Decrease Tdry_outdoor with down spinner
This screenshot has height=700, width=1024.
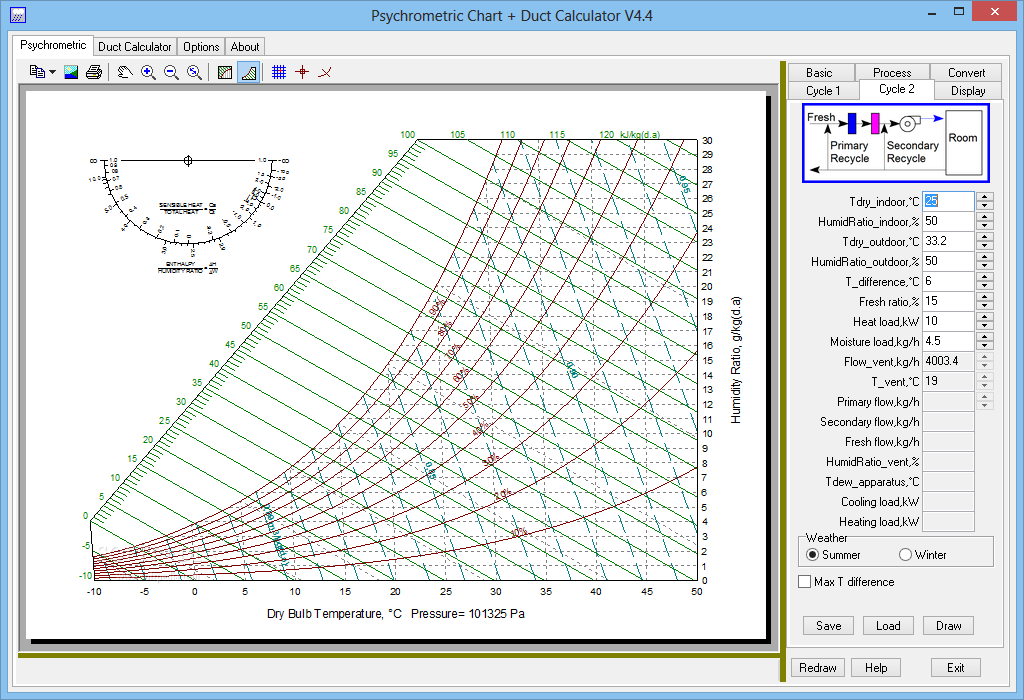click(985, 246)
